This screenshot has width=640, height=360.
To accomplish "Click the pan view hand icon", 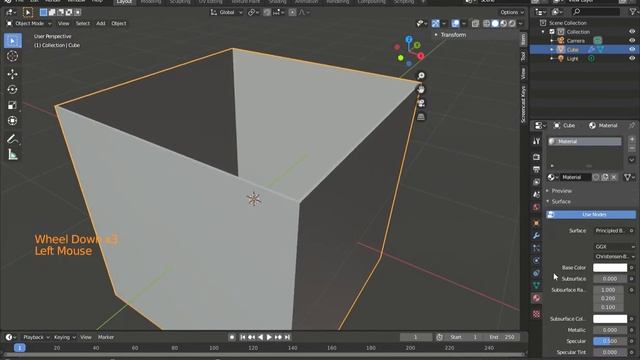I will [x=421, y=90].
